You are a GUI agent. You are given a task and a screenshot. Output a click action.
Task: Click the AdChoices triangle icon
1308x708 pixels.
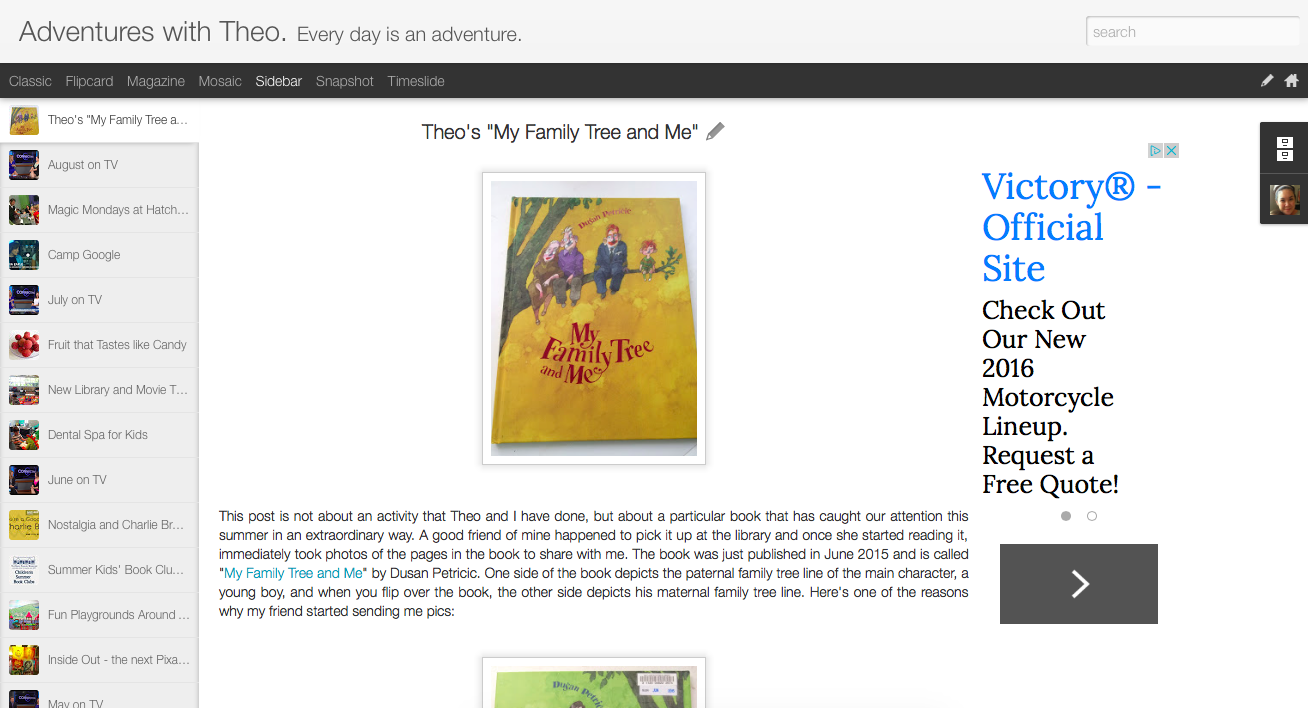tap(1155, 151)
